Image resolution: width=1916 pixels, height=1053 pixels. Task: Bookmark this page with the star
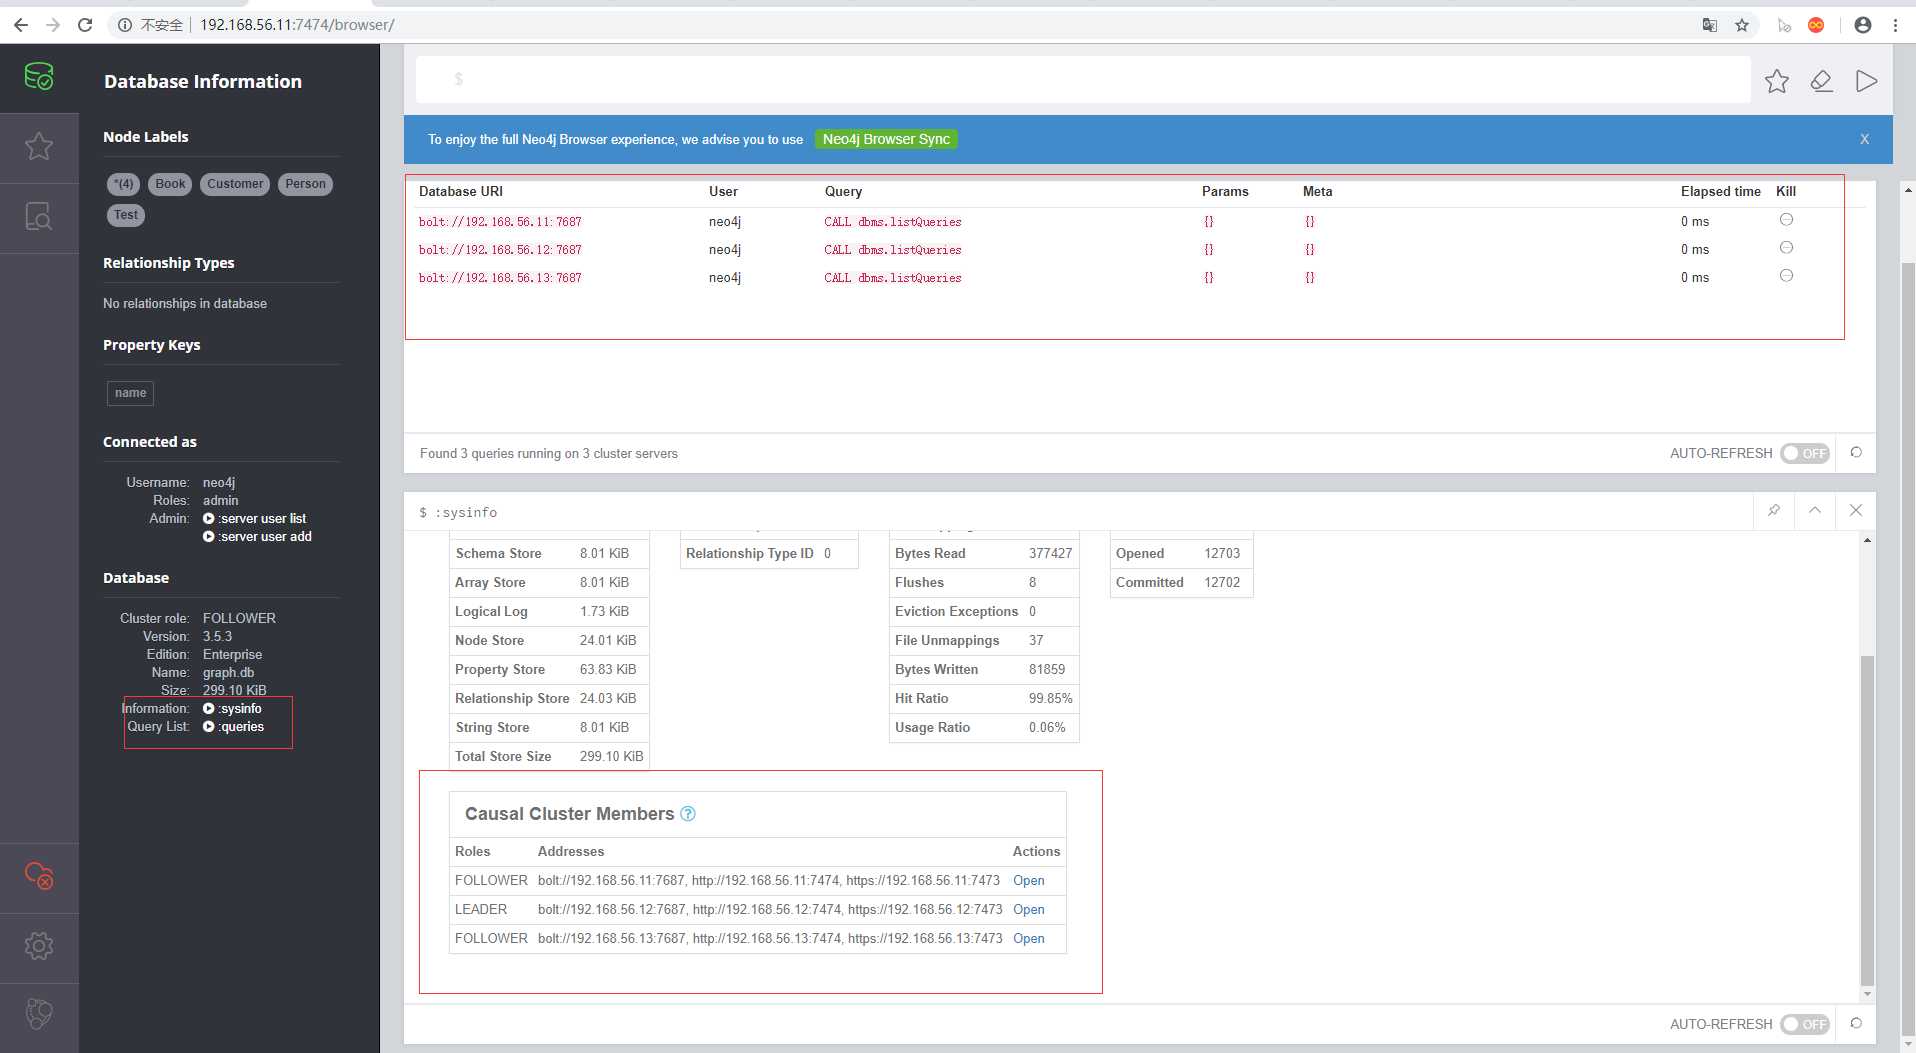(x=1742, y=25)
